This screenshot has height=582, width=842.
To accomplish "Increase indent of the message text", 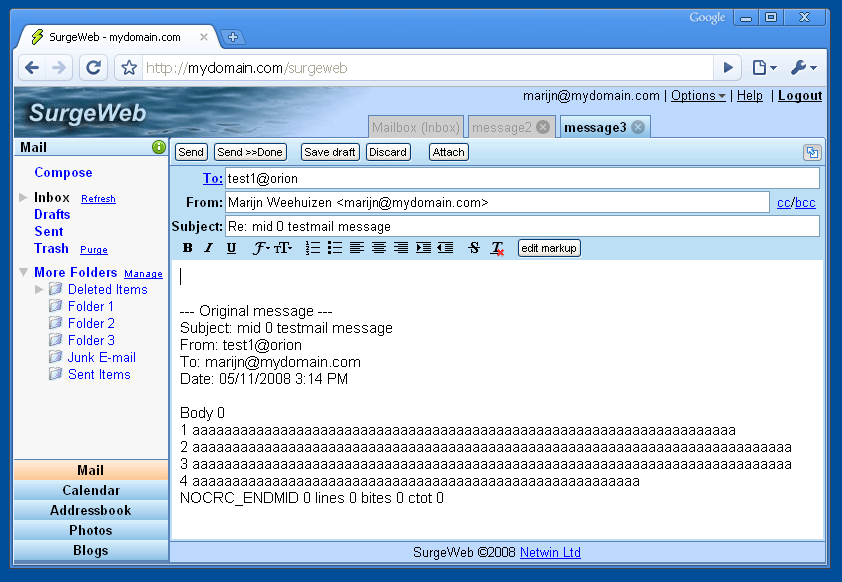I will coord(423,248).
